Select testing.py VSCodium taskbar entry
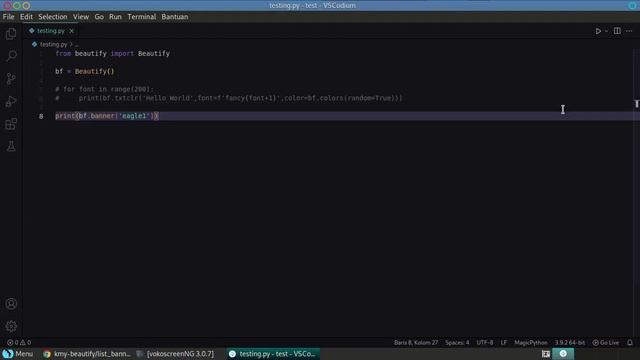 tap(273, 354)
